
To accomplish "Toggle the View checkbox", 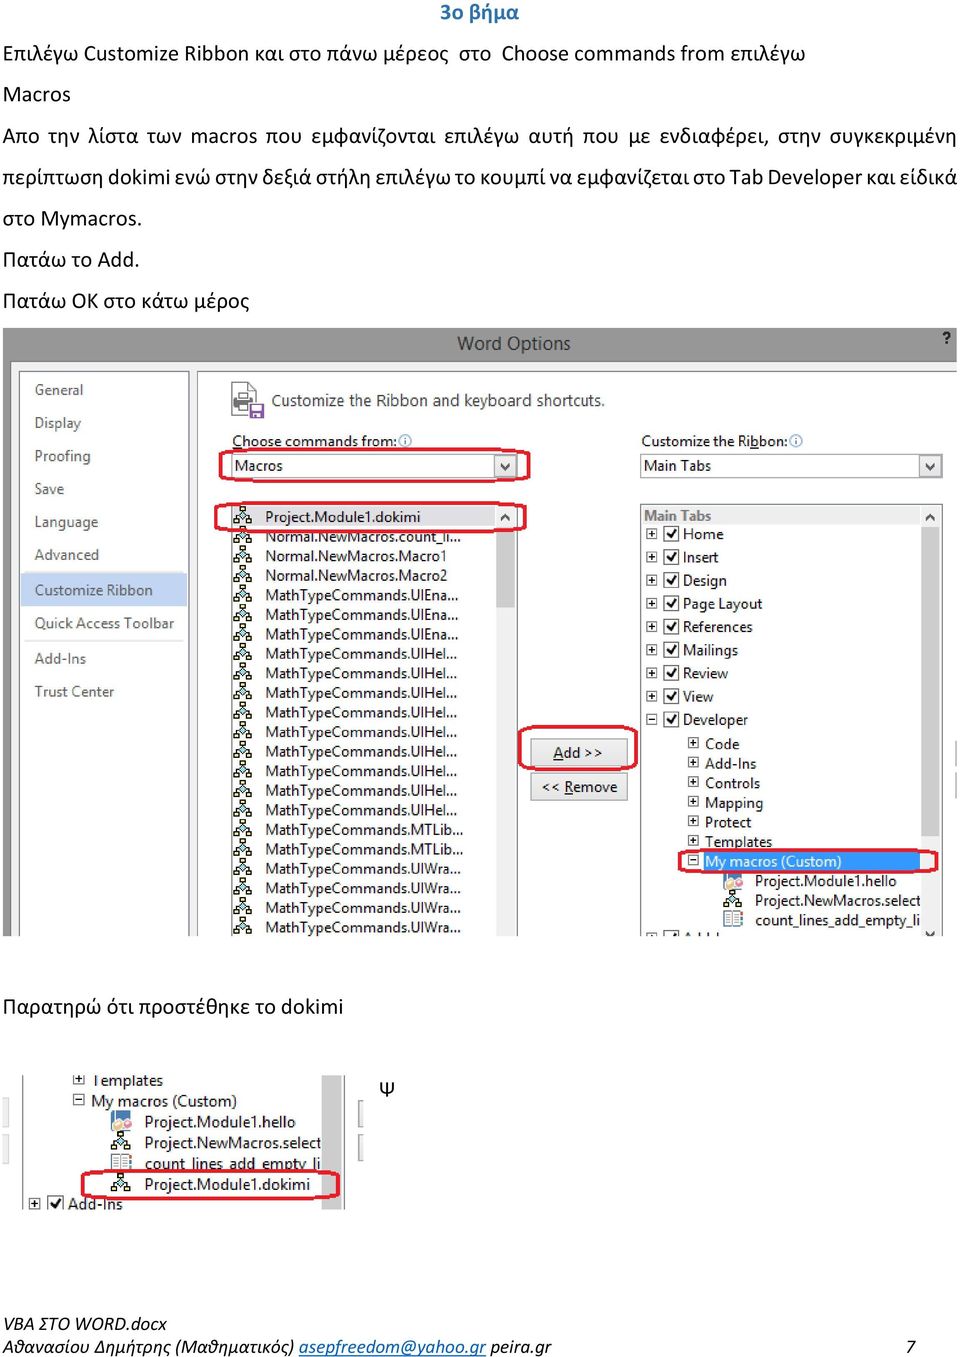I will [672, 696].
